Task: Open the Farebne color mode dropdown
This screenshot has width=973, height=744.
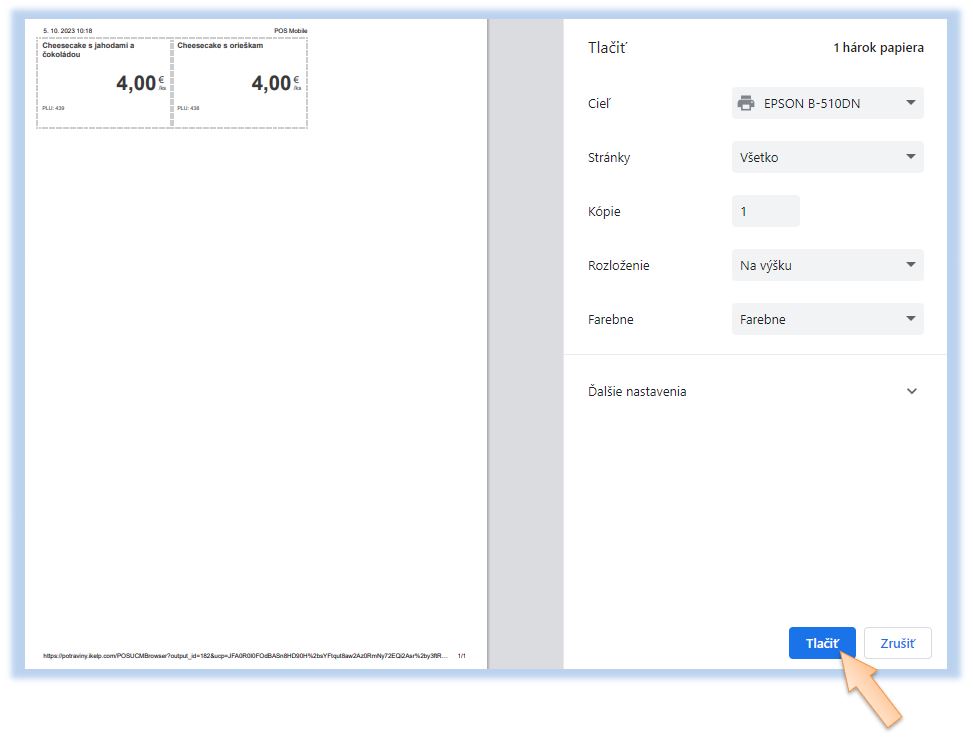Action: 827,319
